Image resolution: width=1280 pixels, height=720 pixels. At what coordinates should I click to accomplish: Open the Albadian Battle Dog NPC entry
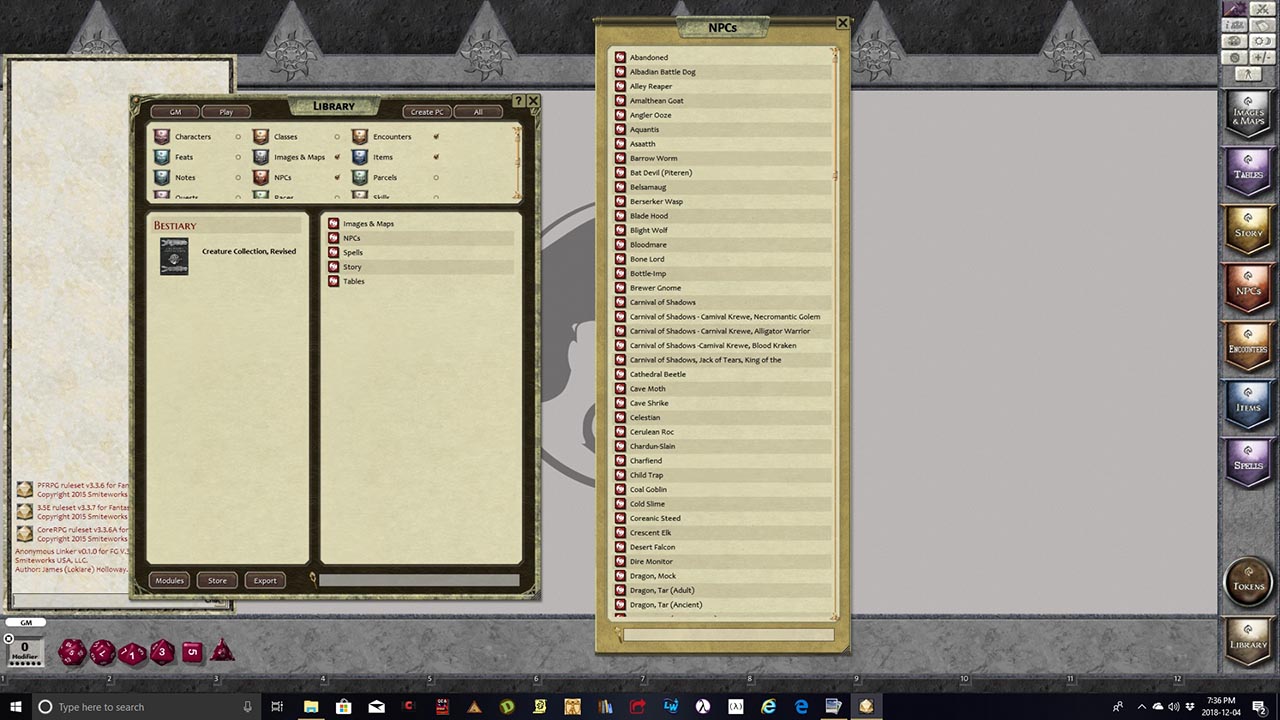[662, 71]
